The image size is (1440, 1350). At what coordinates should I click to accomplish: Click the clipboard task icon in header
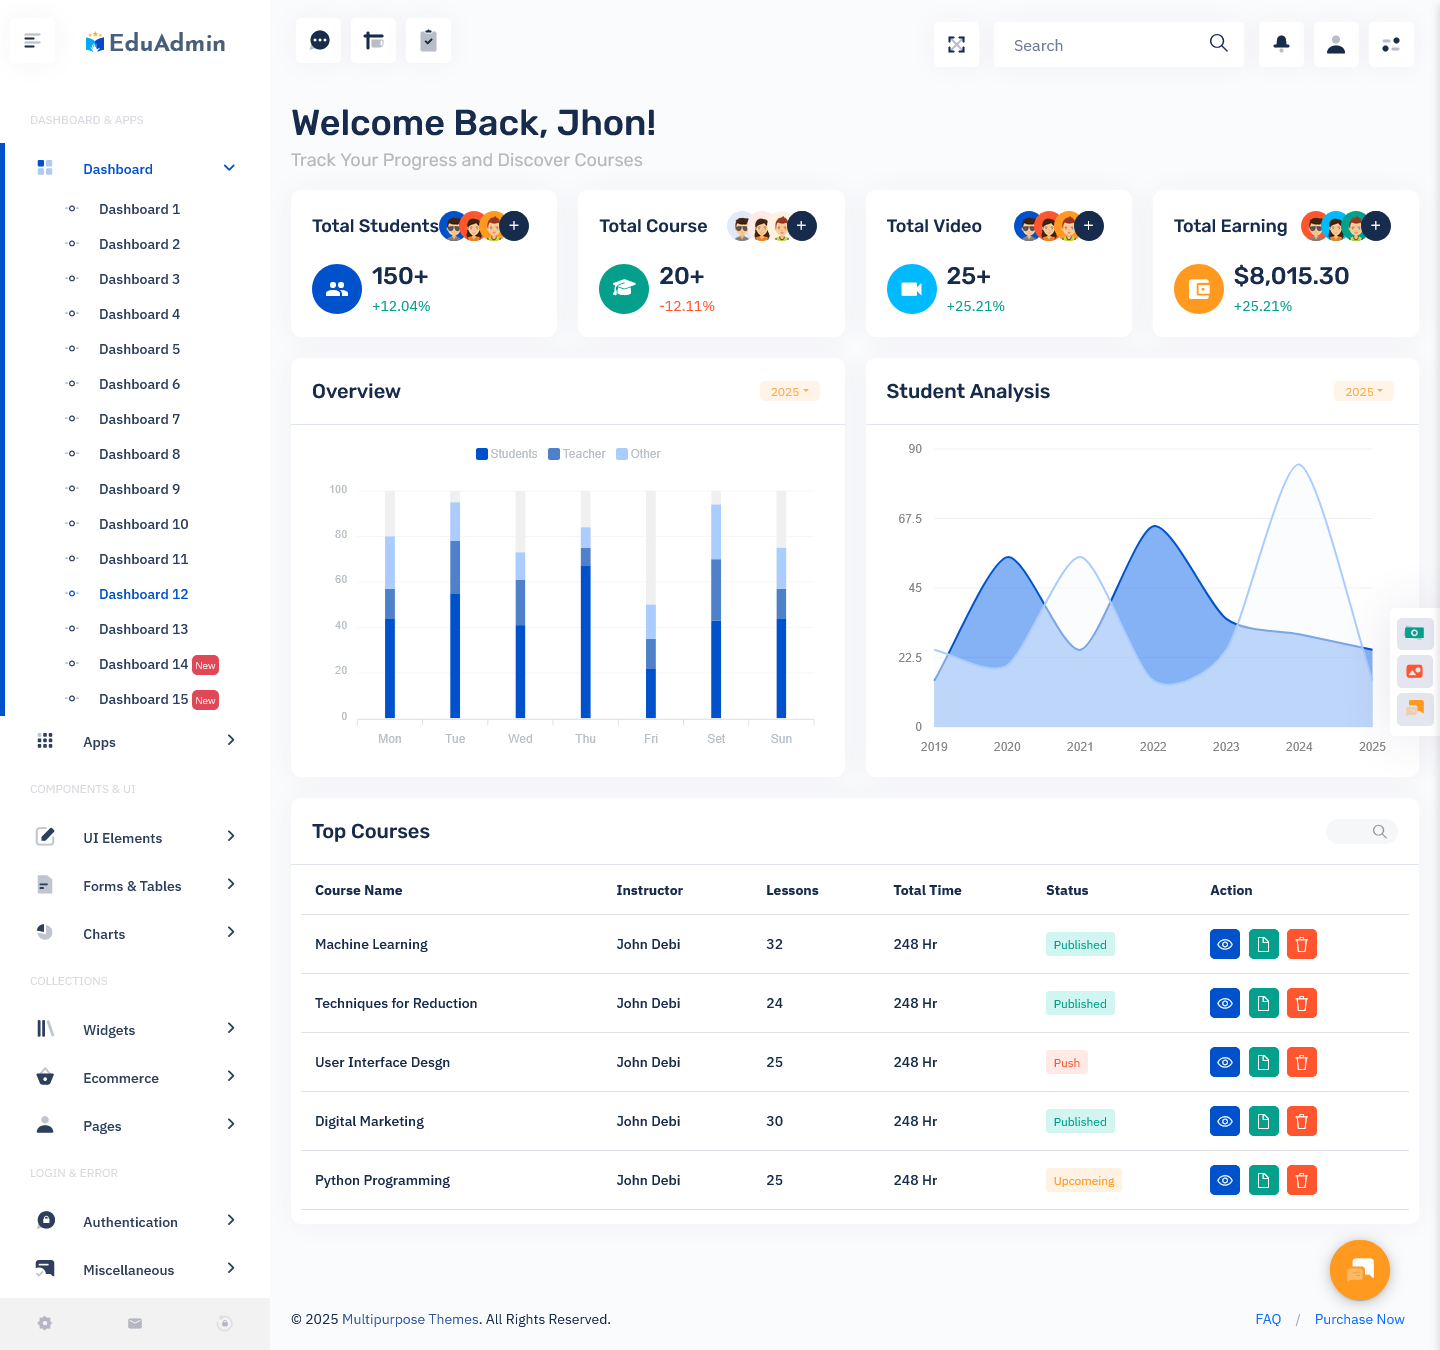click(428, 41)
